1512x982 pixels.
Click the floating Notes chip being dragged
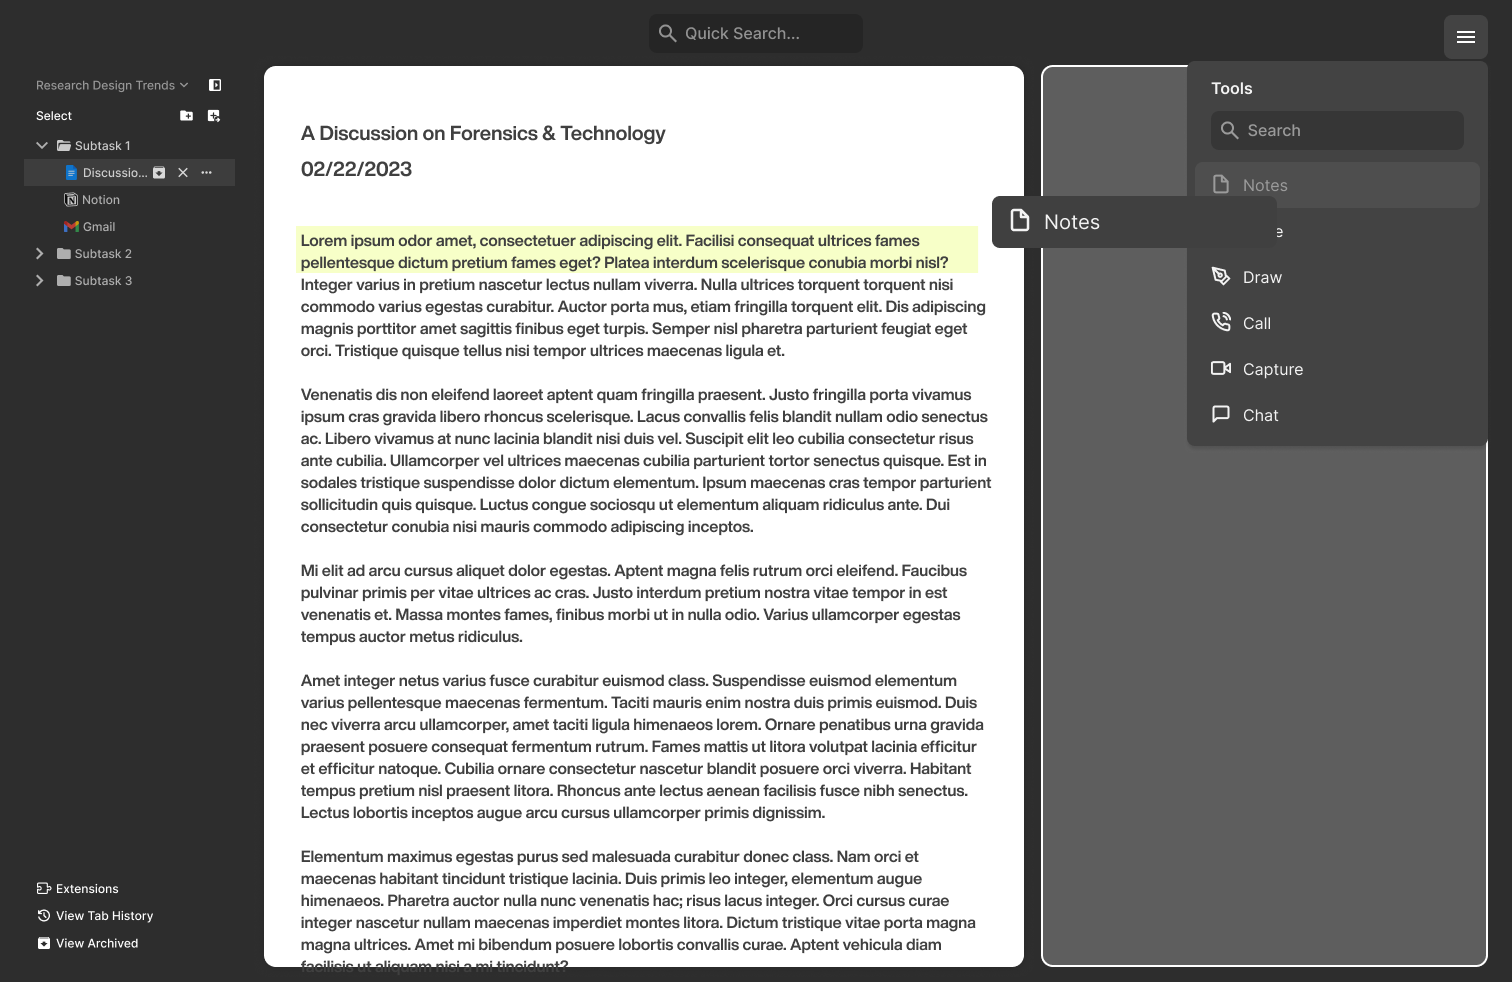1134,222
